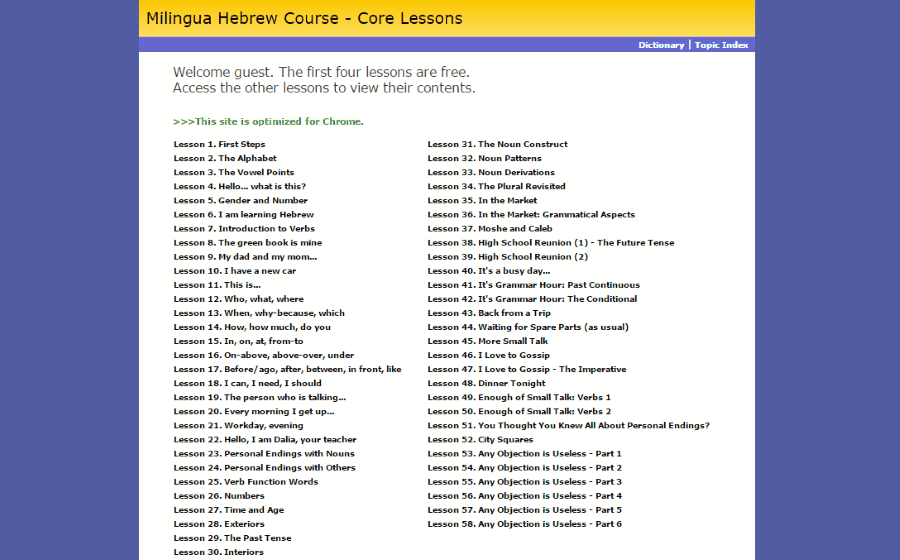Select Lesson 40. It's a busy day...
This screenshot has height=560, width=900.
click(x=489, y=271)
